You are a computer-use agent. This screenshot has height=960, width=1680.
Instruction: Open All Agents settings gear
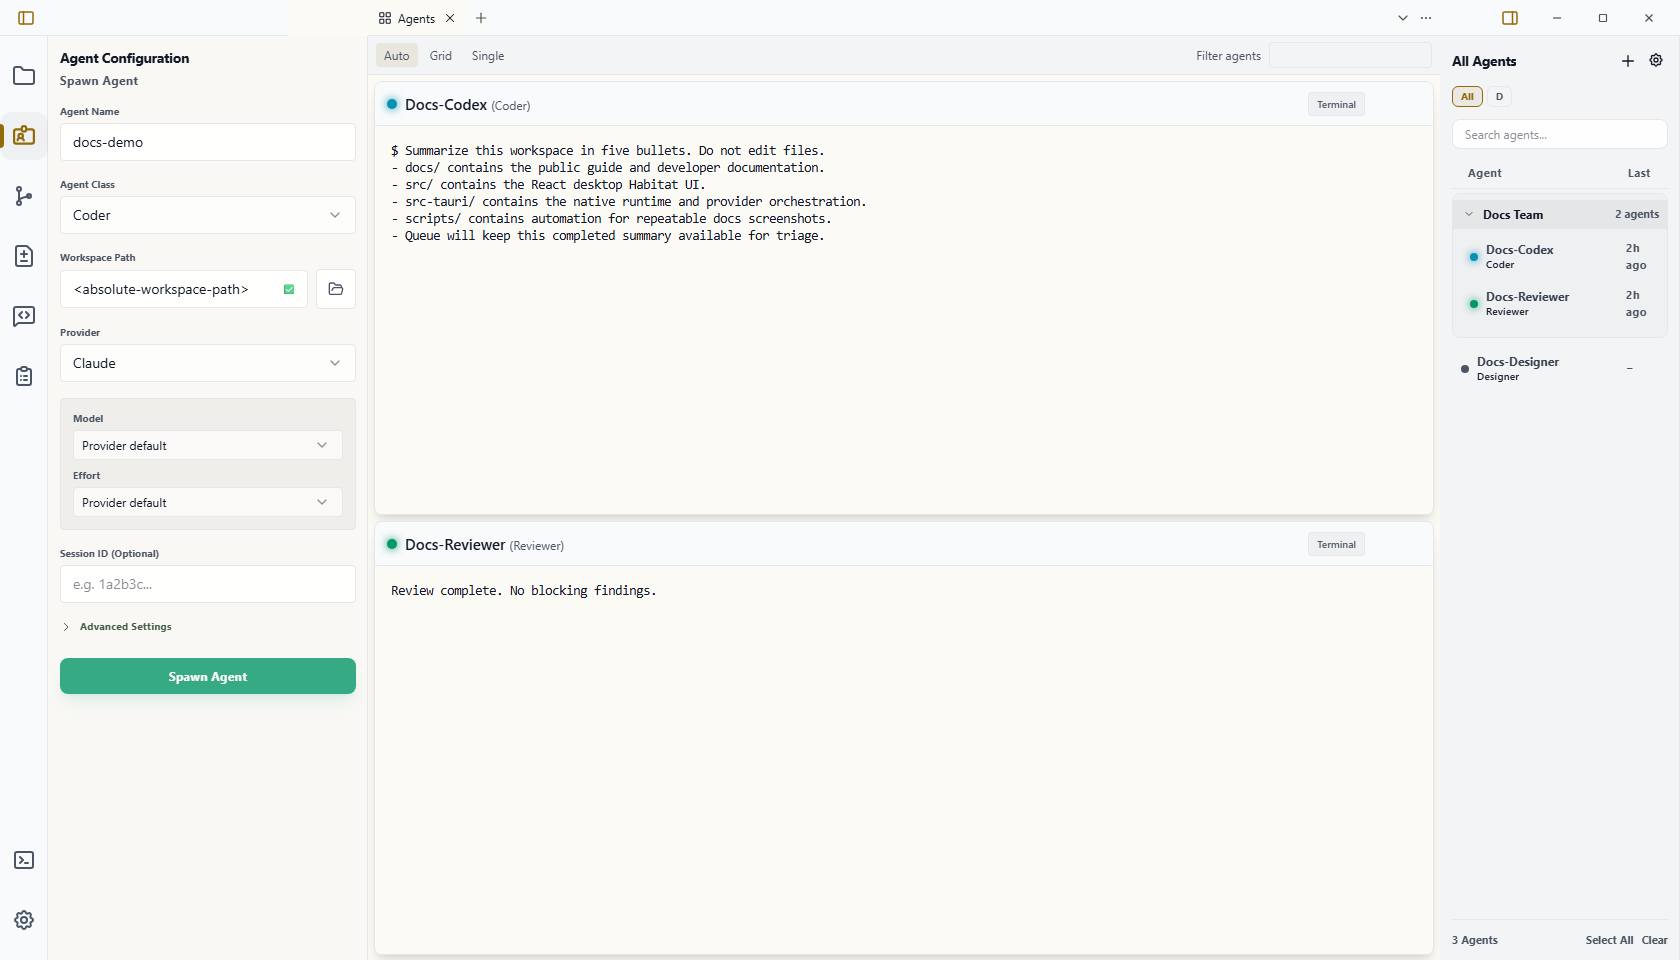[x=1656, y=61]
